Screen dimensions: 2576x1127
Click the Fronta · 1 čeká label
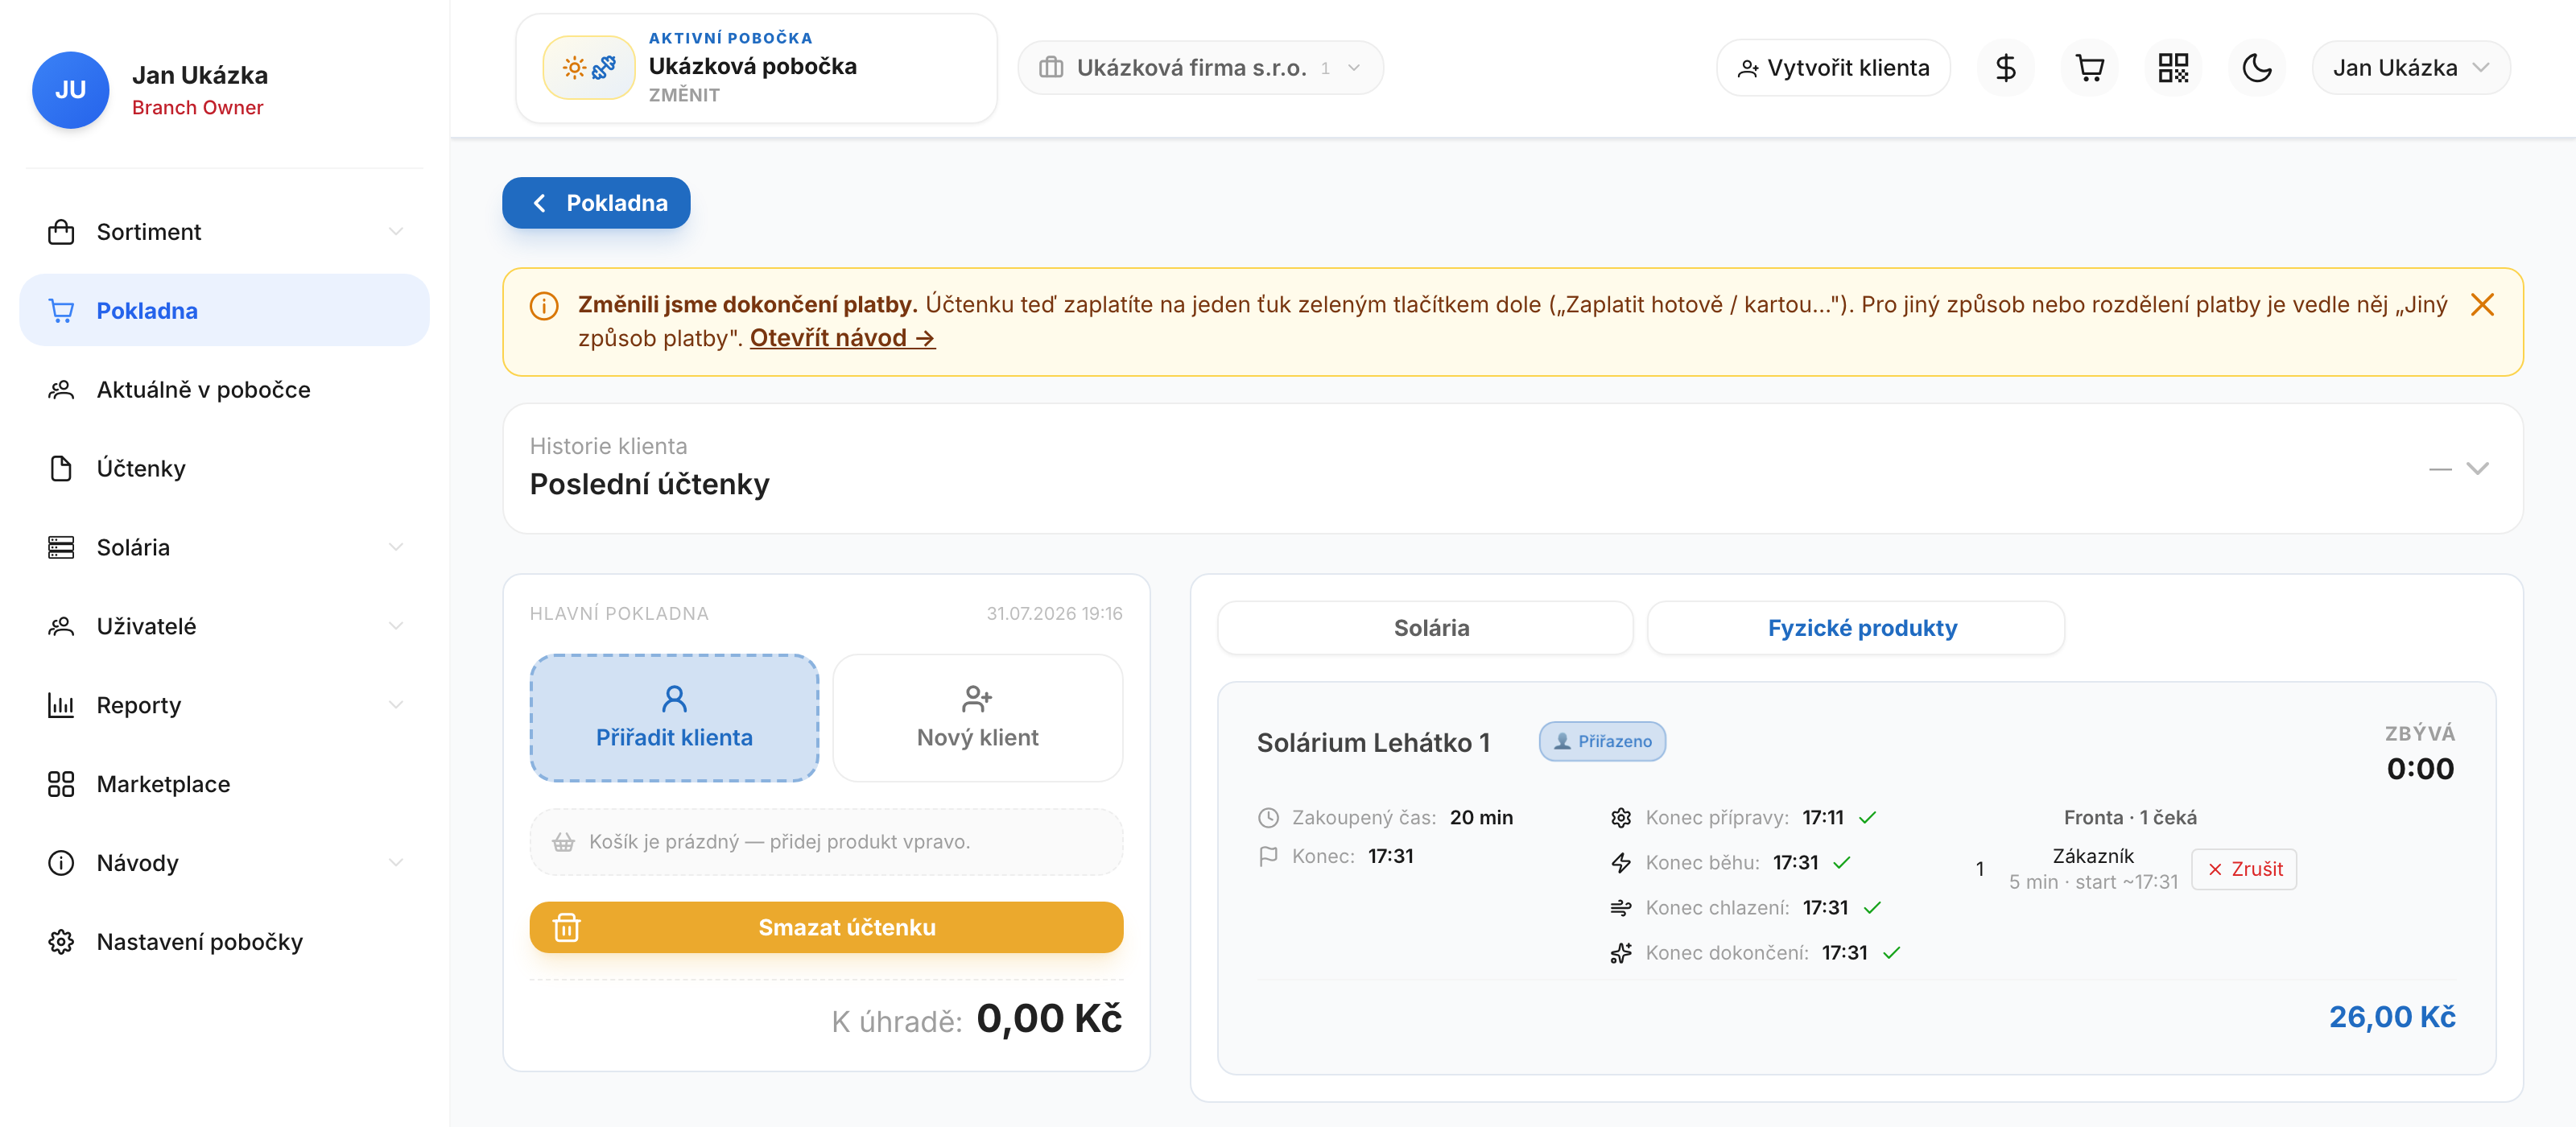coord(2130,818)
